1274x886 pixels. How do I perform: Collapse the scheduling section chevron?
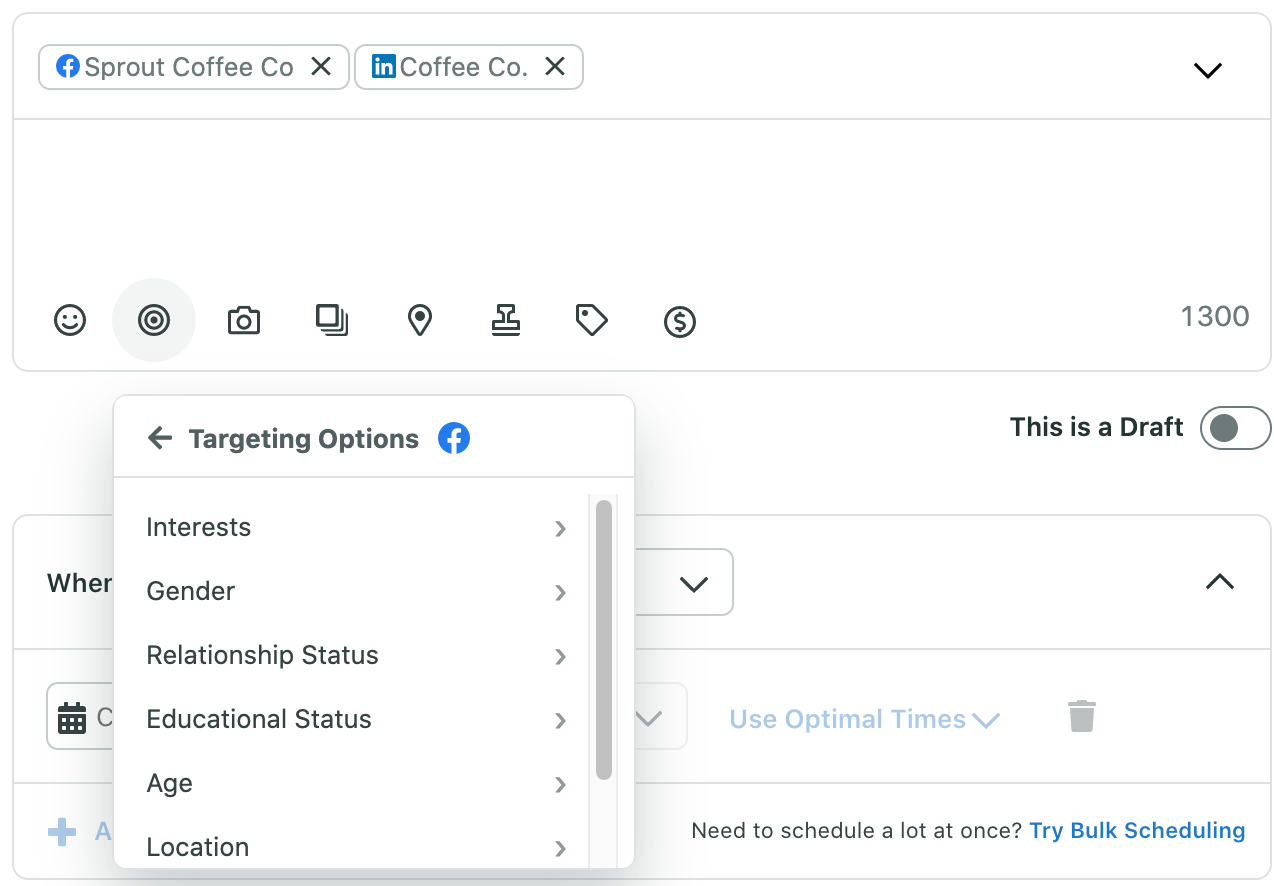coord(1219,582)
